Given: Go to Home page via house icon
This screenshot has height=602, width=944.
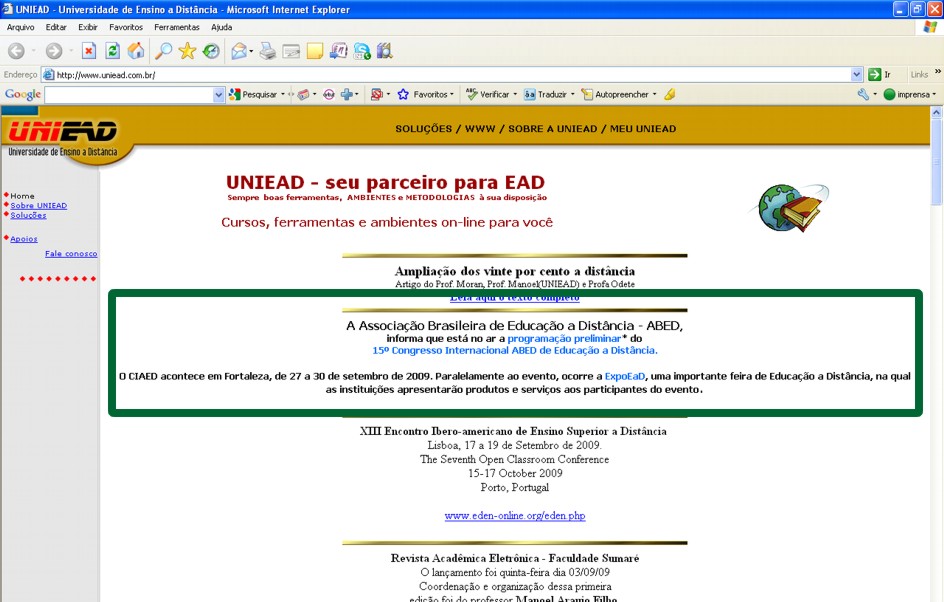Looking at the screenshot, I should pyautogui.click(x=136, y=51).
